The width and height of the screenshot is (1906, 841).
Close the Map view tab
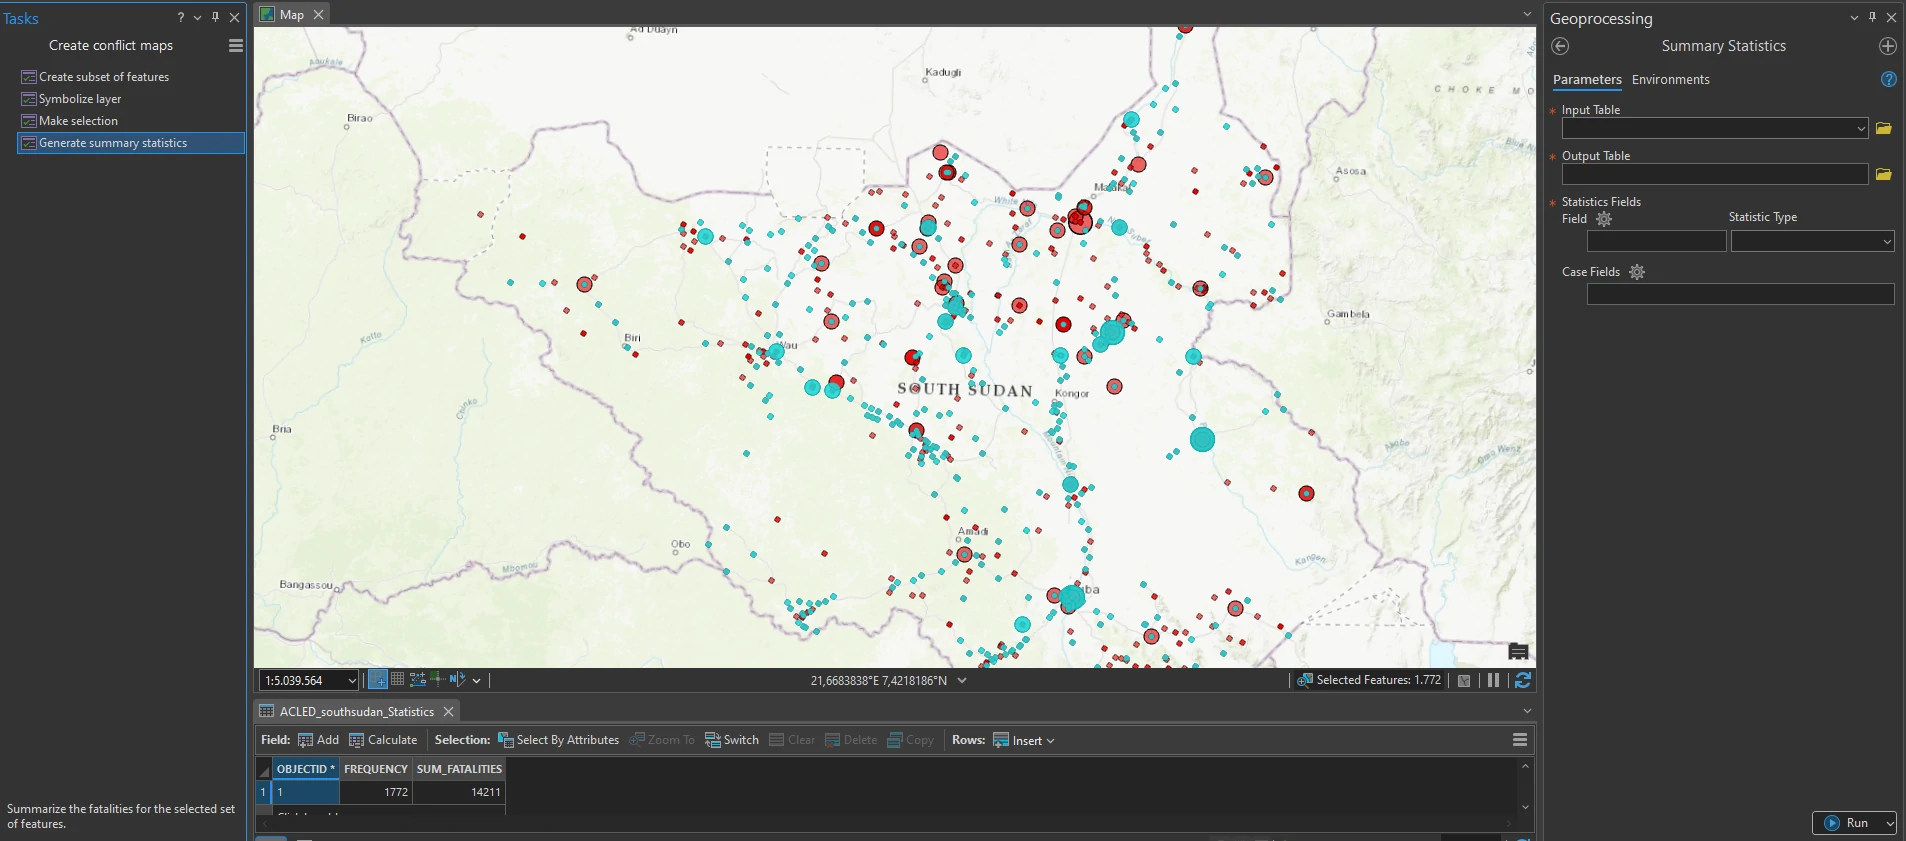(318, 15)
